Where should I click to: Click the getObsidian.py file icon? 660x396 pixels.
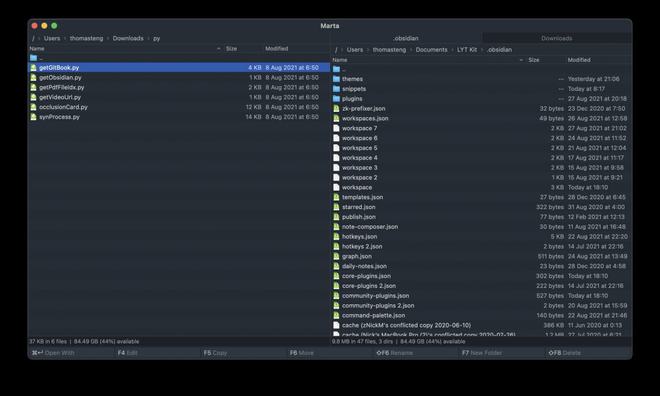click(x=34, y=77)
